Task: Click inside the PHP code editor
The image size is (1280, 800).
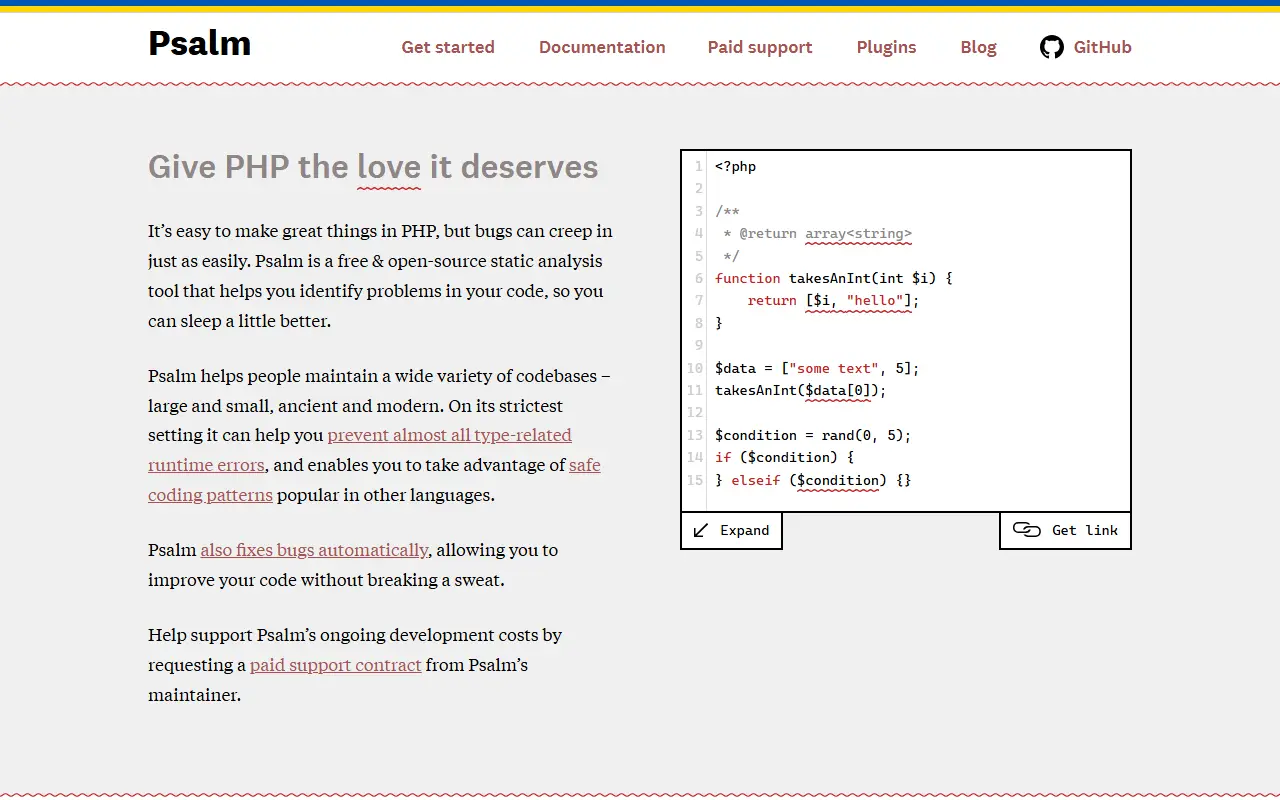Action: tap(906, 331)
